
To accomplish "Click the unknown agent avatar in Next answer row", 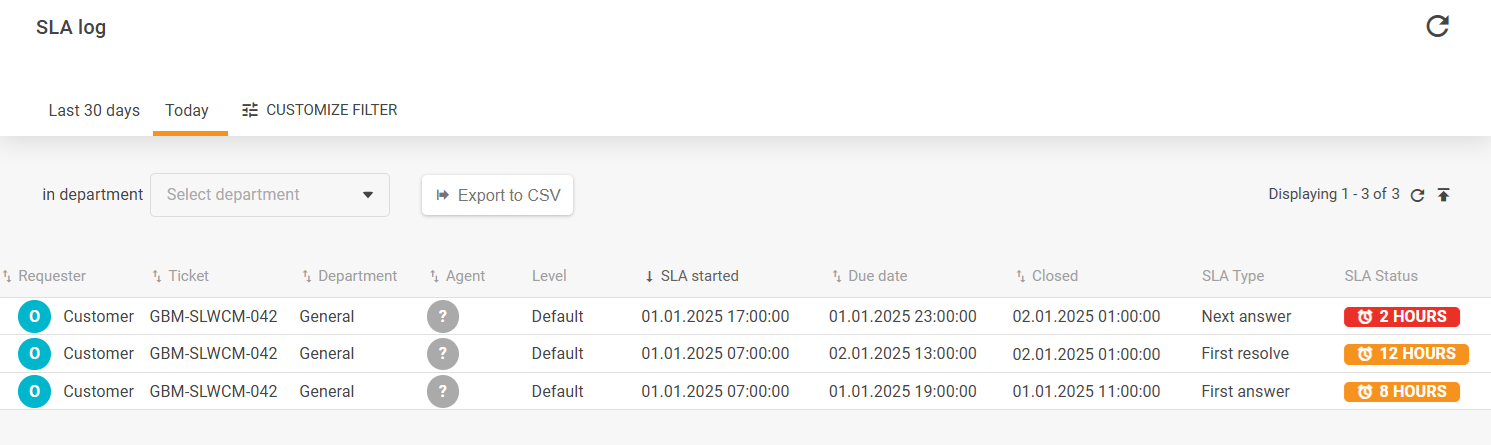I will pyautogui.click(x=443, y=317).
